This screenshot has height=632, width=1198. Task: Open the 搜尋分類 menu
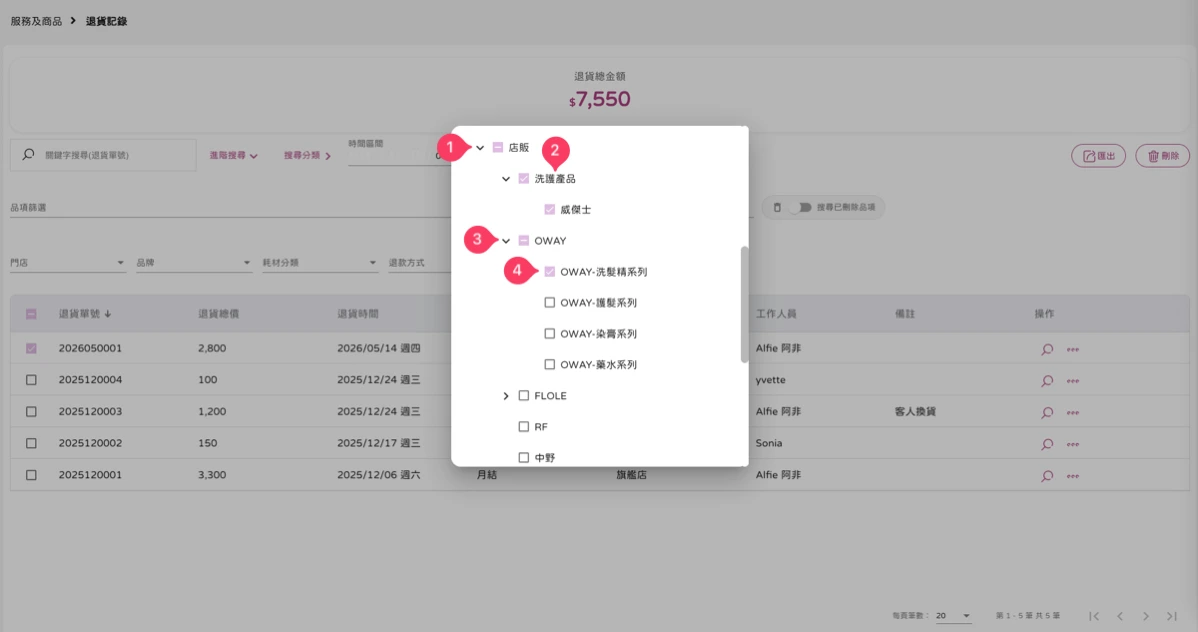pos(307,155)
